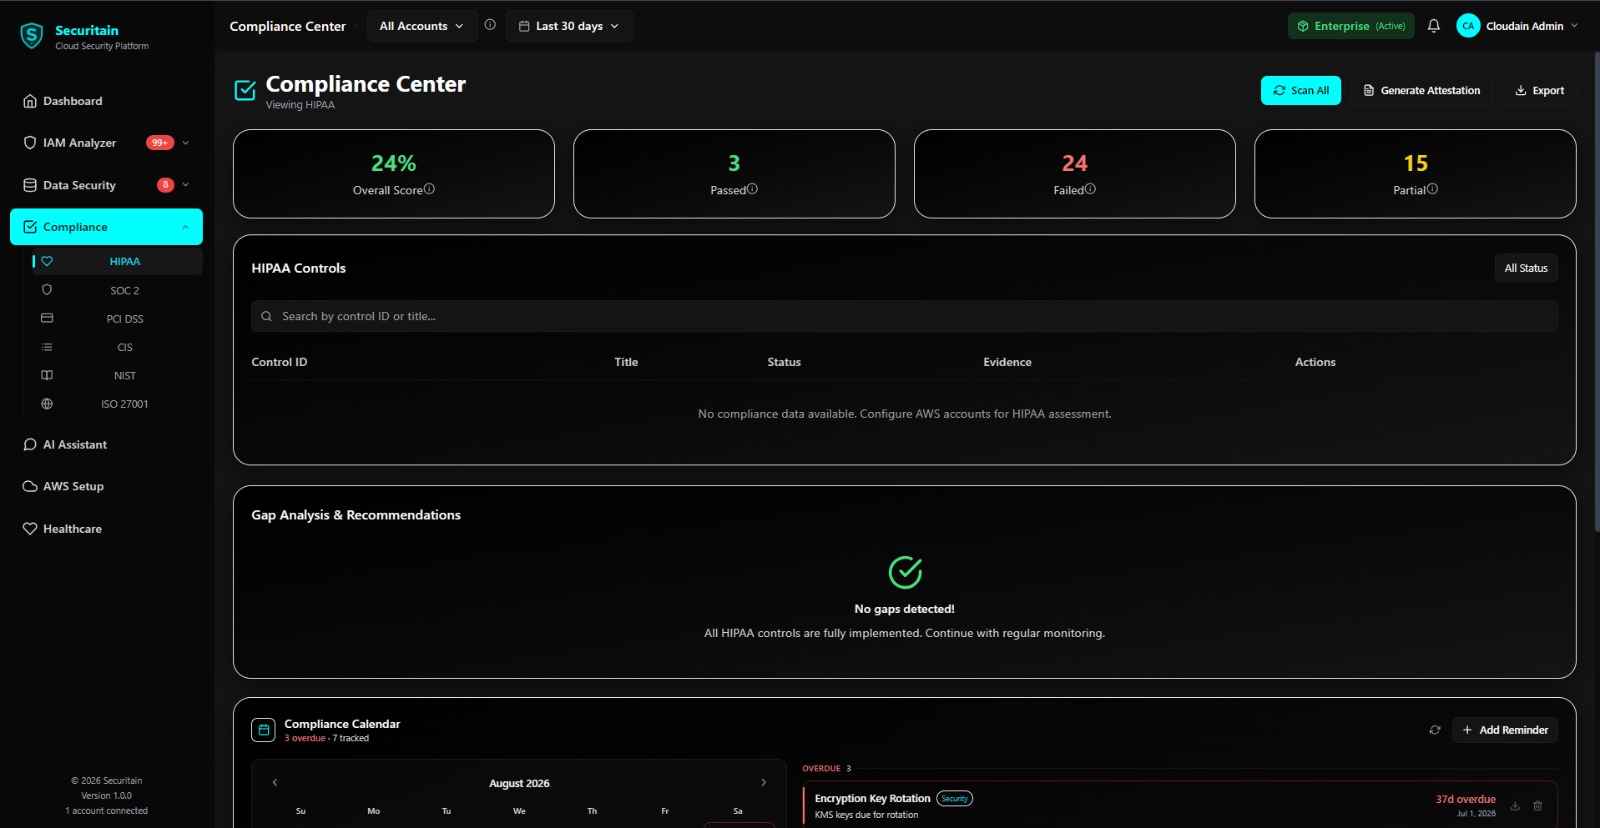Open the All Accounts dropdown

tap(421, 26)
